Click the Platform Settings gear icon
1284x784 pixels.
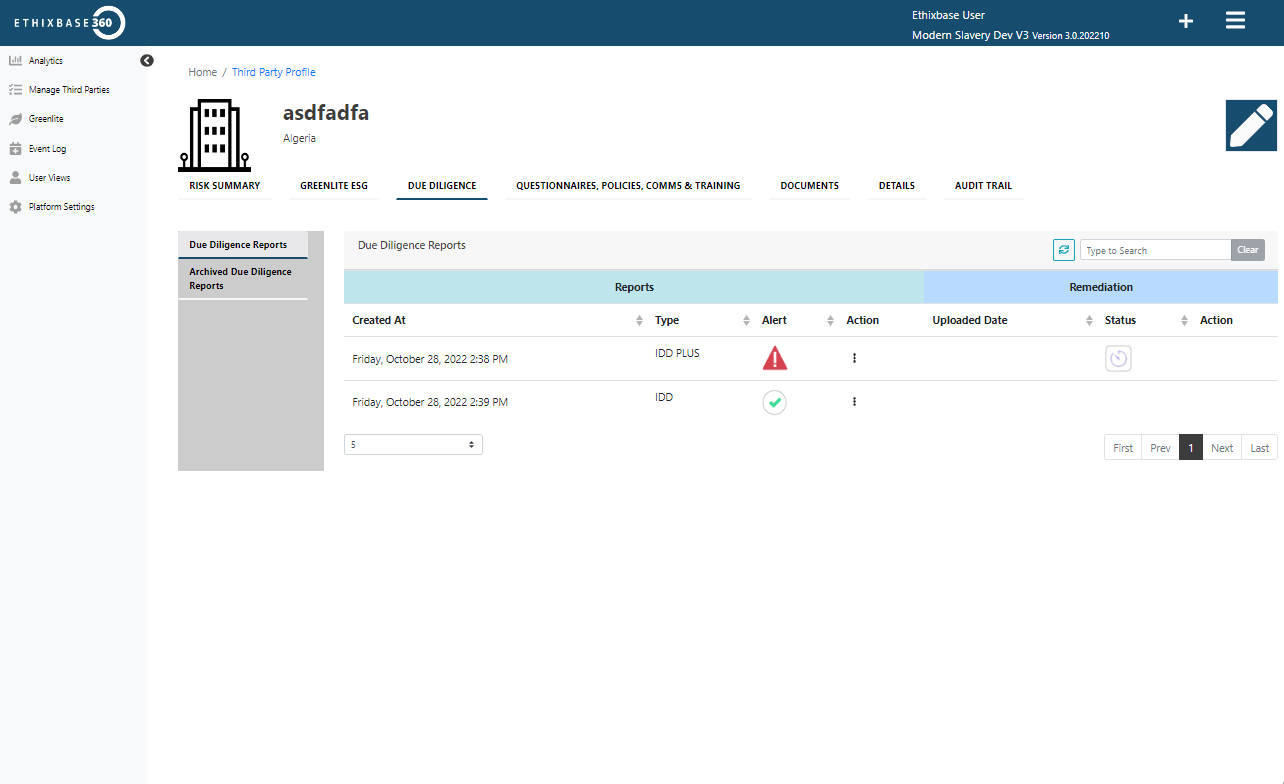(16, 206)
